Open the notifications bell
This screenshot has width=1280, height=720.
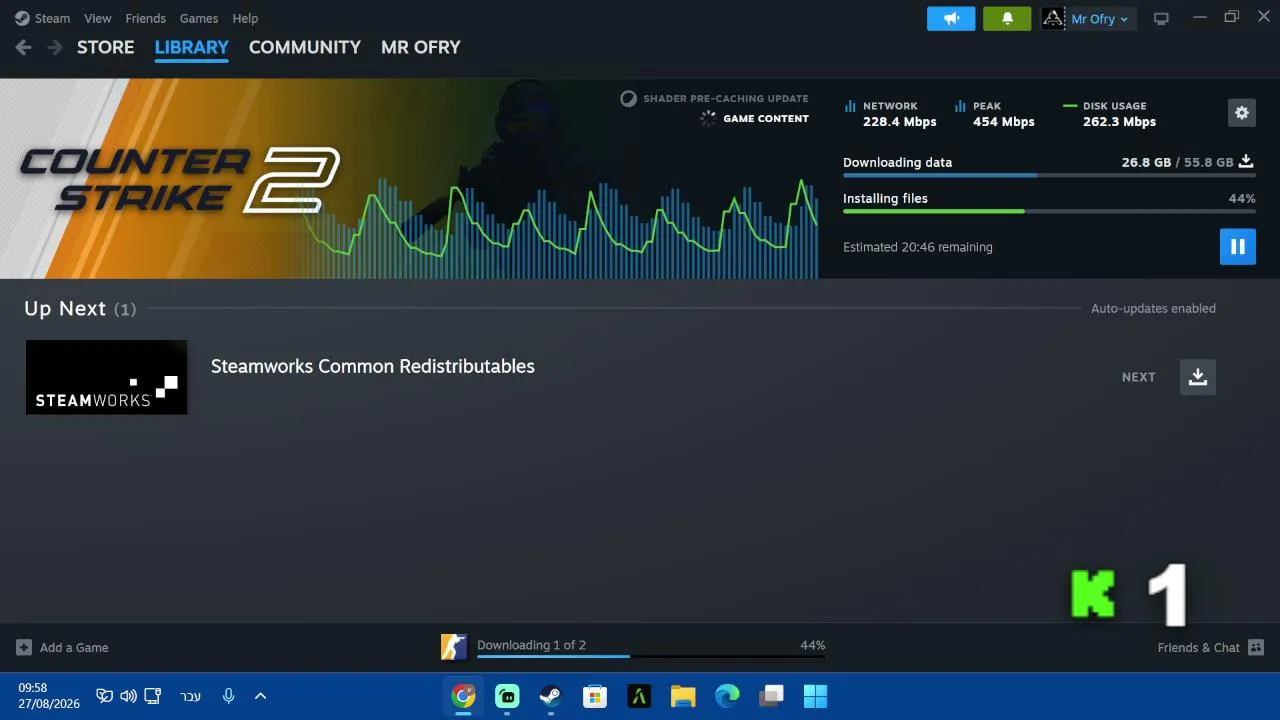pyautogui.click(x=1007, y=18)
